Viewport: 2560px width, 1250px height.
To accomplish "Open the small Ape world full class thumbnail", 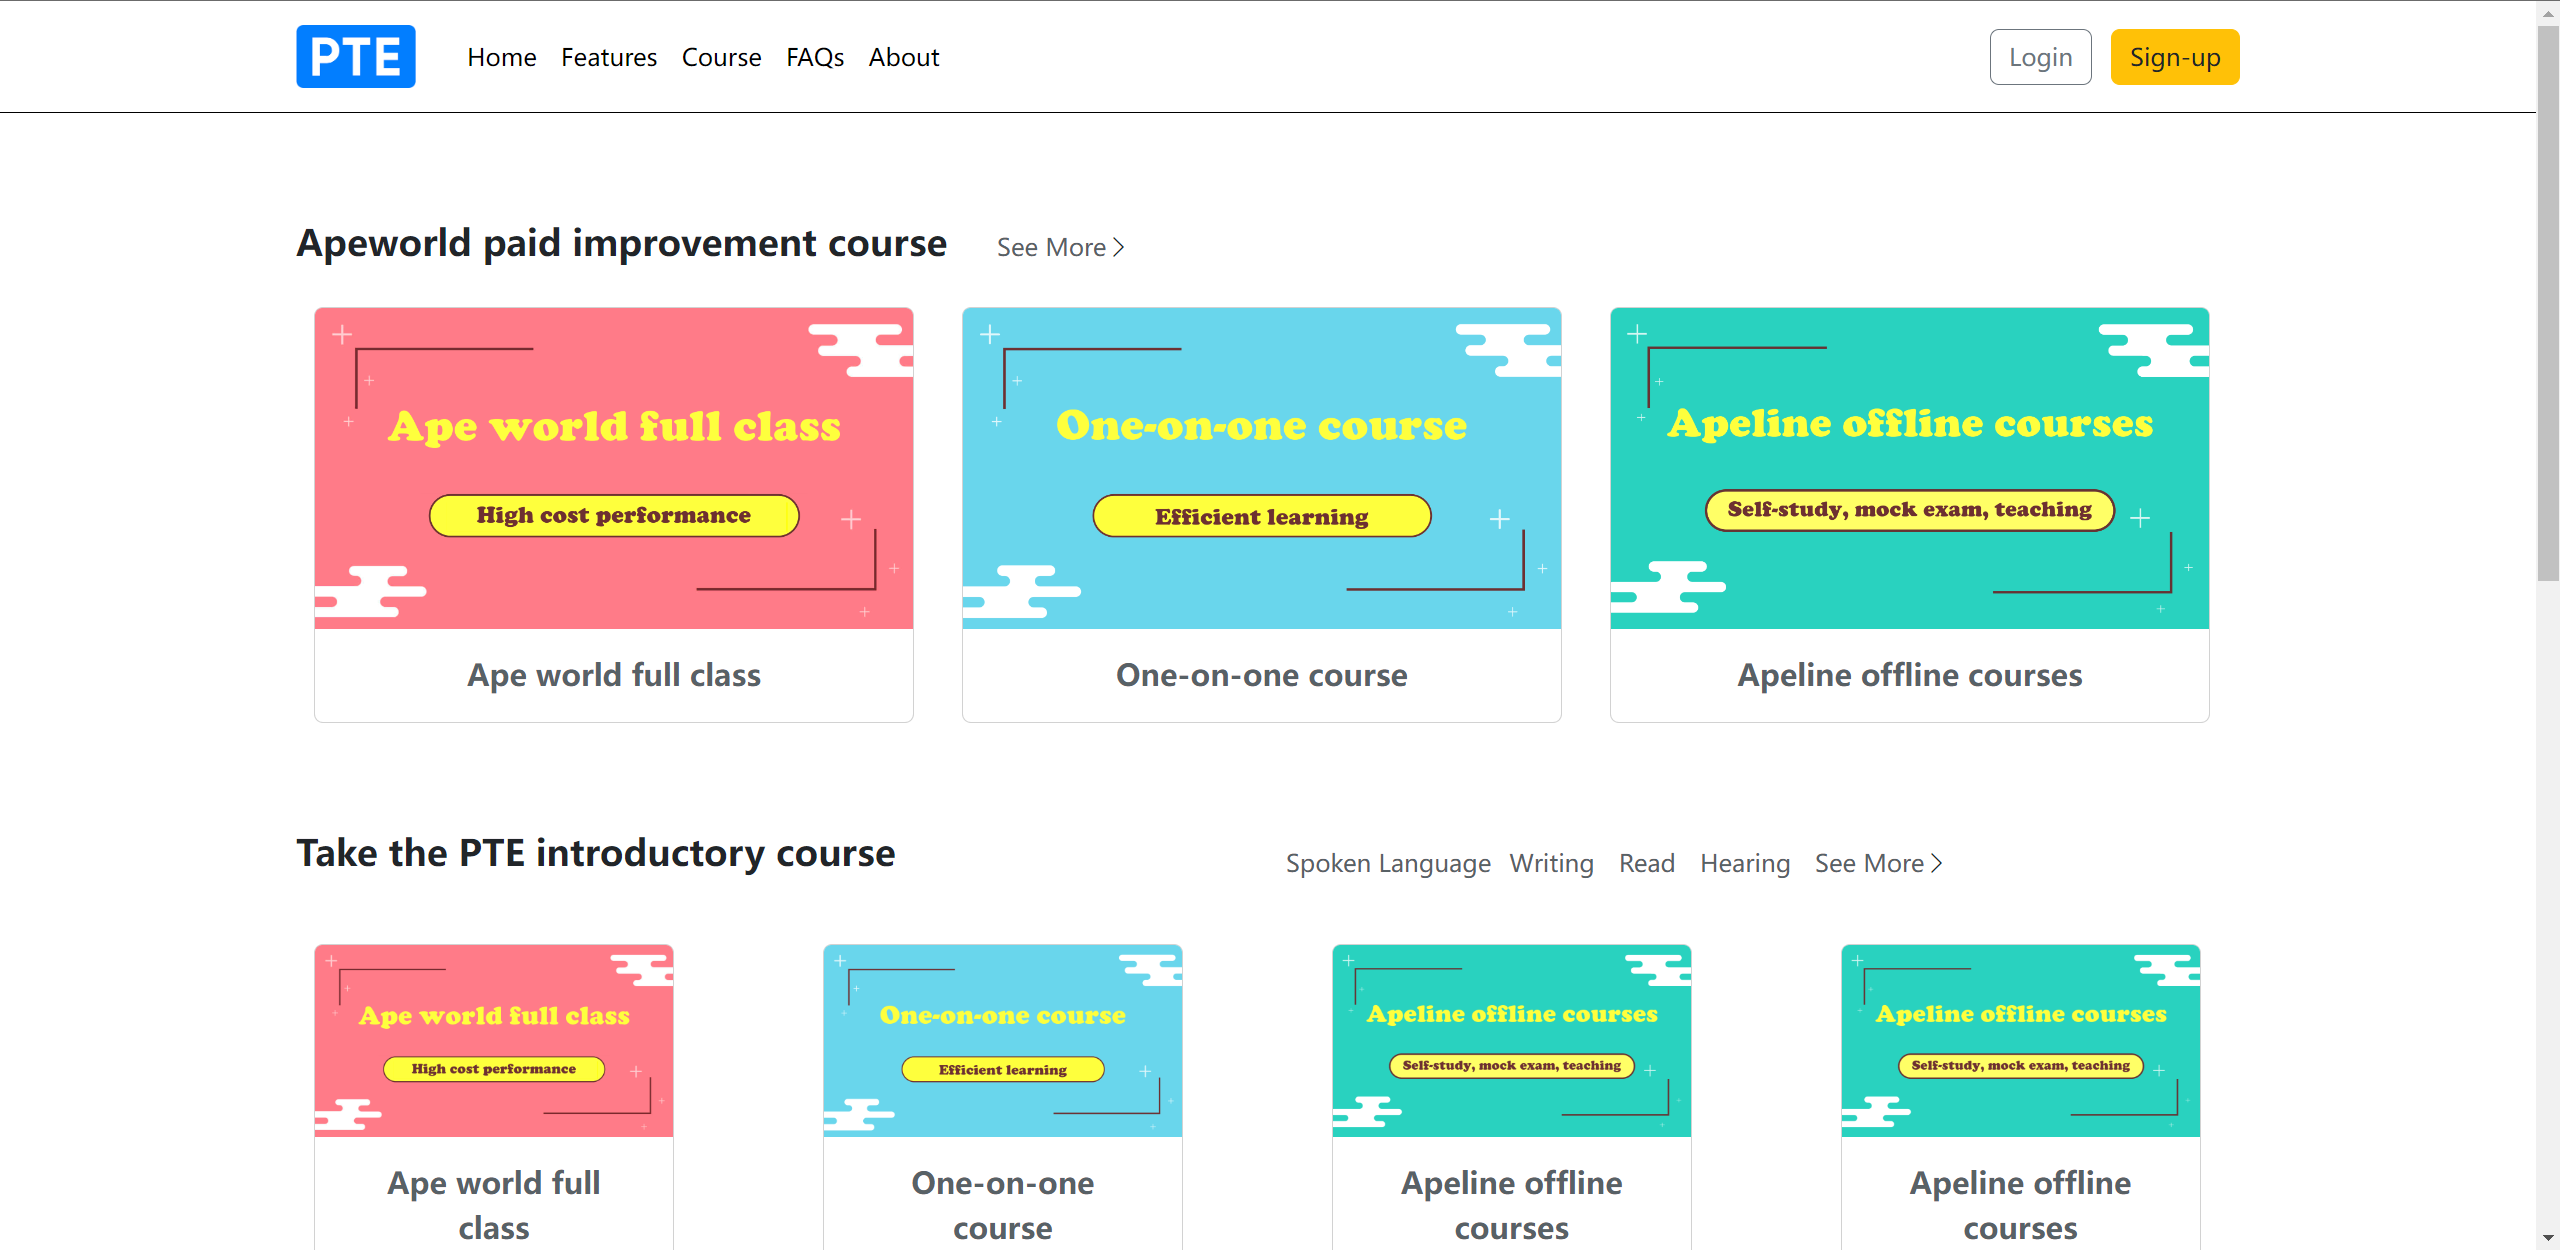I will click(494, 1041).
